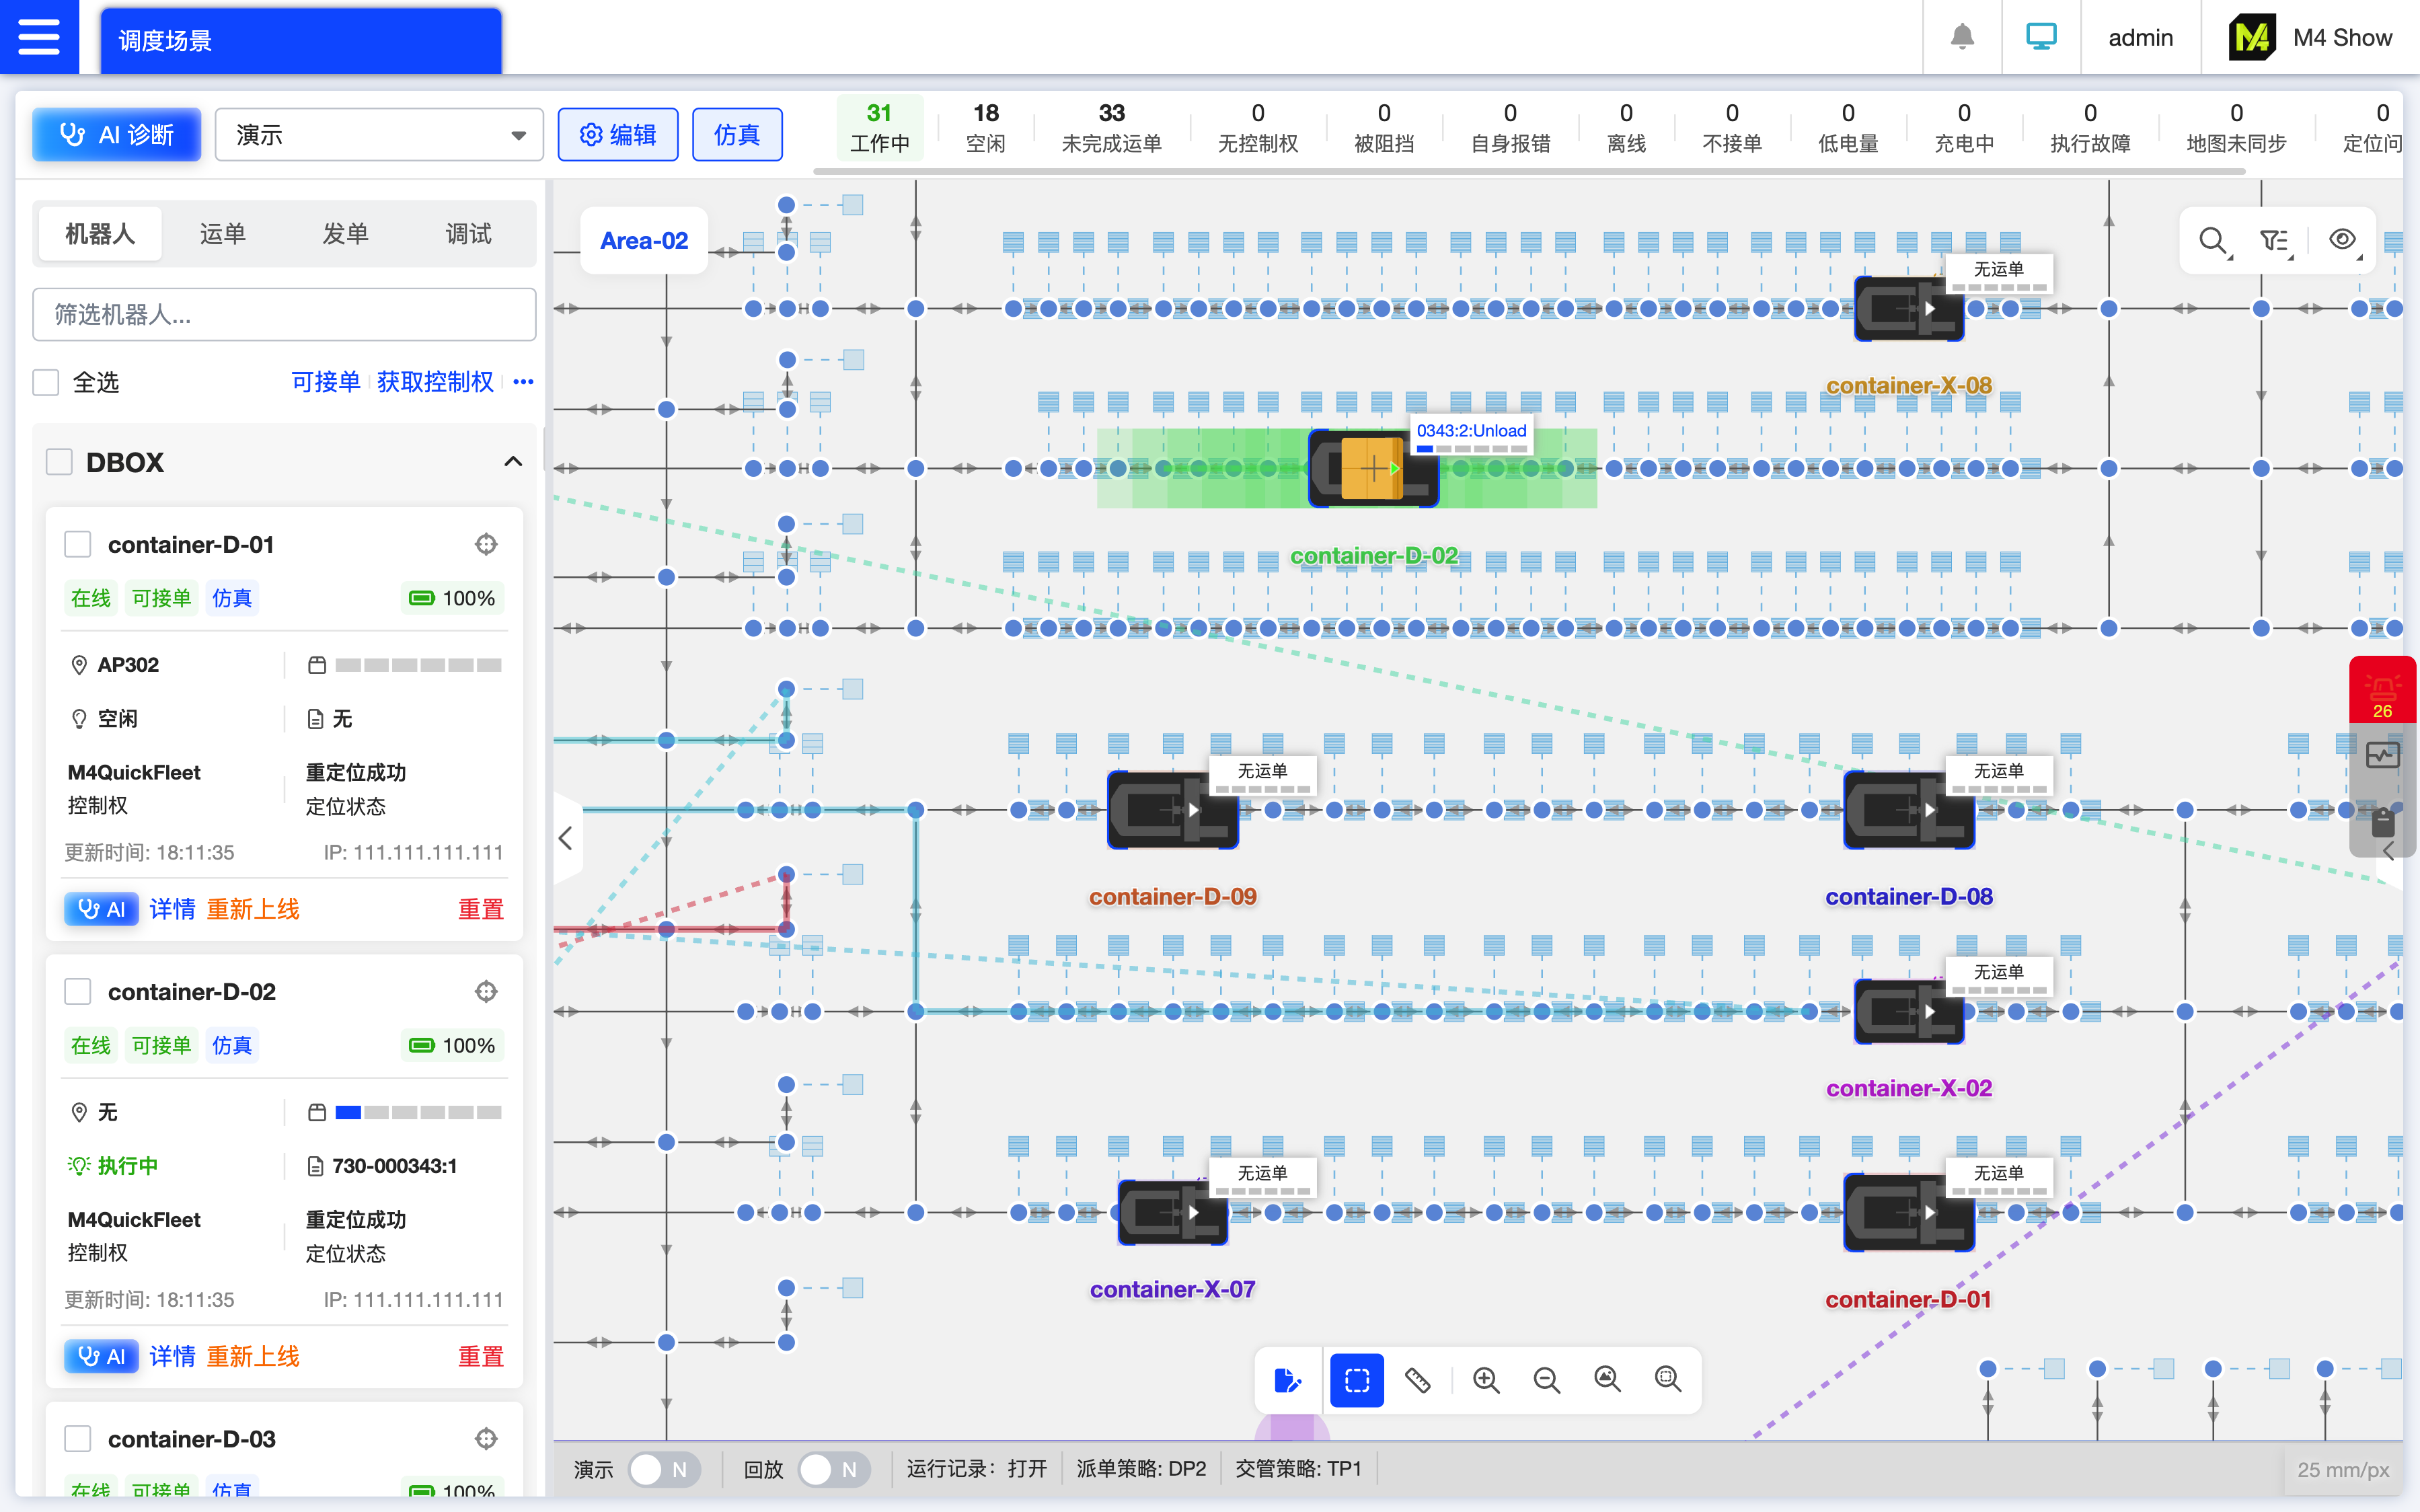Toggle the 回放 playback switch
This screenshot has height=1512, width=2420.
pos(833,1469)
